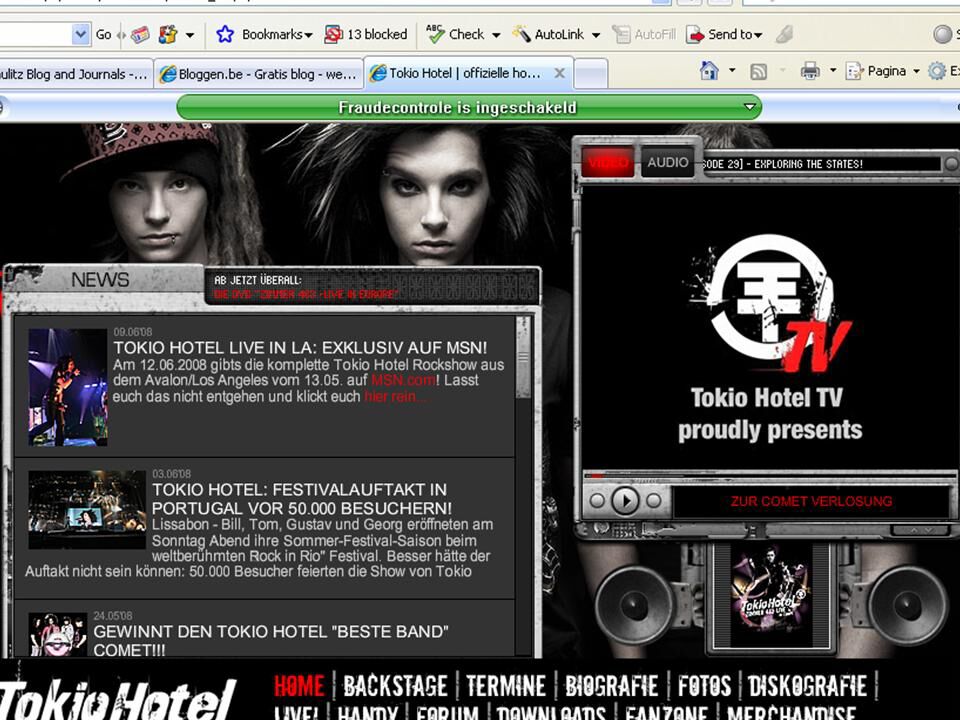This screenshot has width=960, height=720.
Task: Expand the Print options dropdown arrow
Action: pos(833,71)
